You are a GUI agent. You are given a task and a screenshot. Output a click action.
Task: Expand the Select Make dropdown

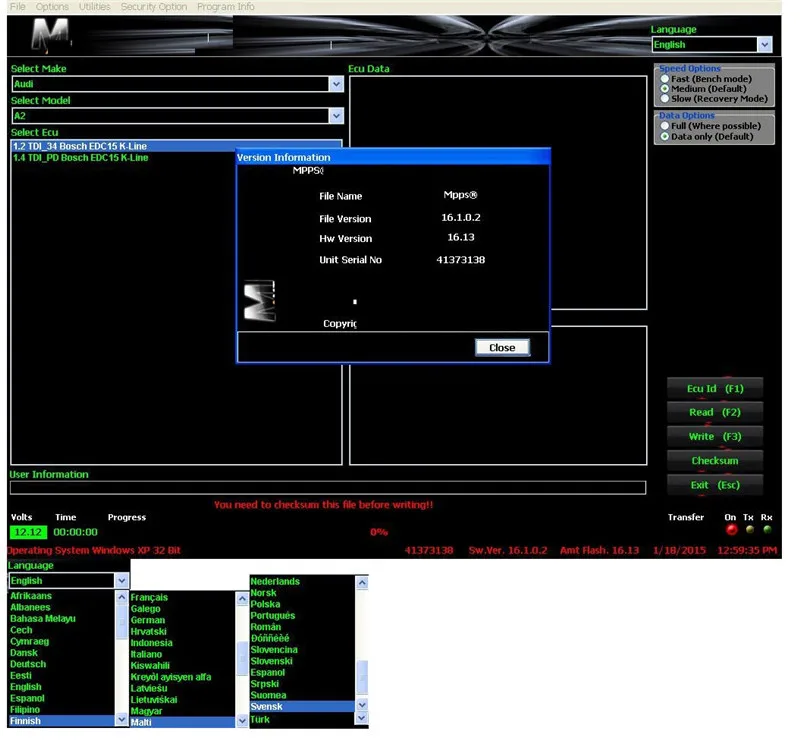pos(336,84)
